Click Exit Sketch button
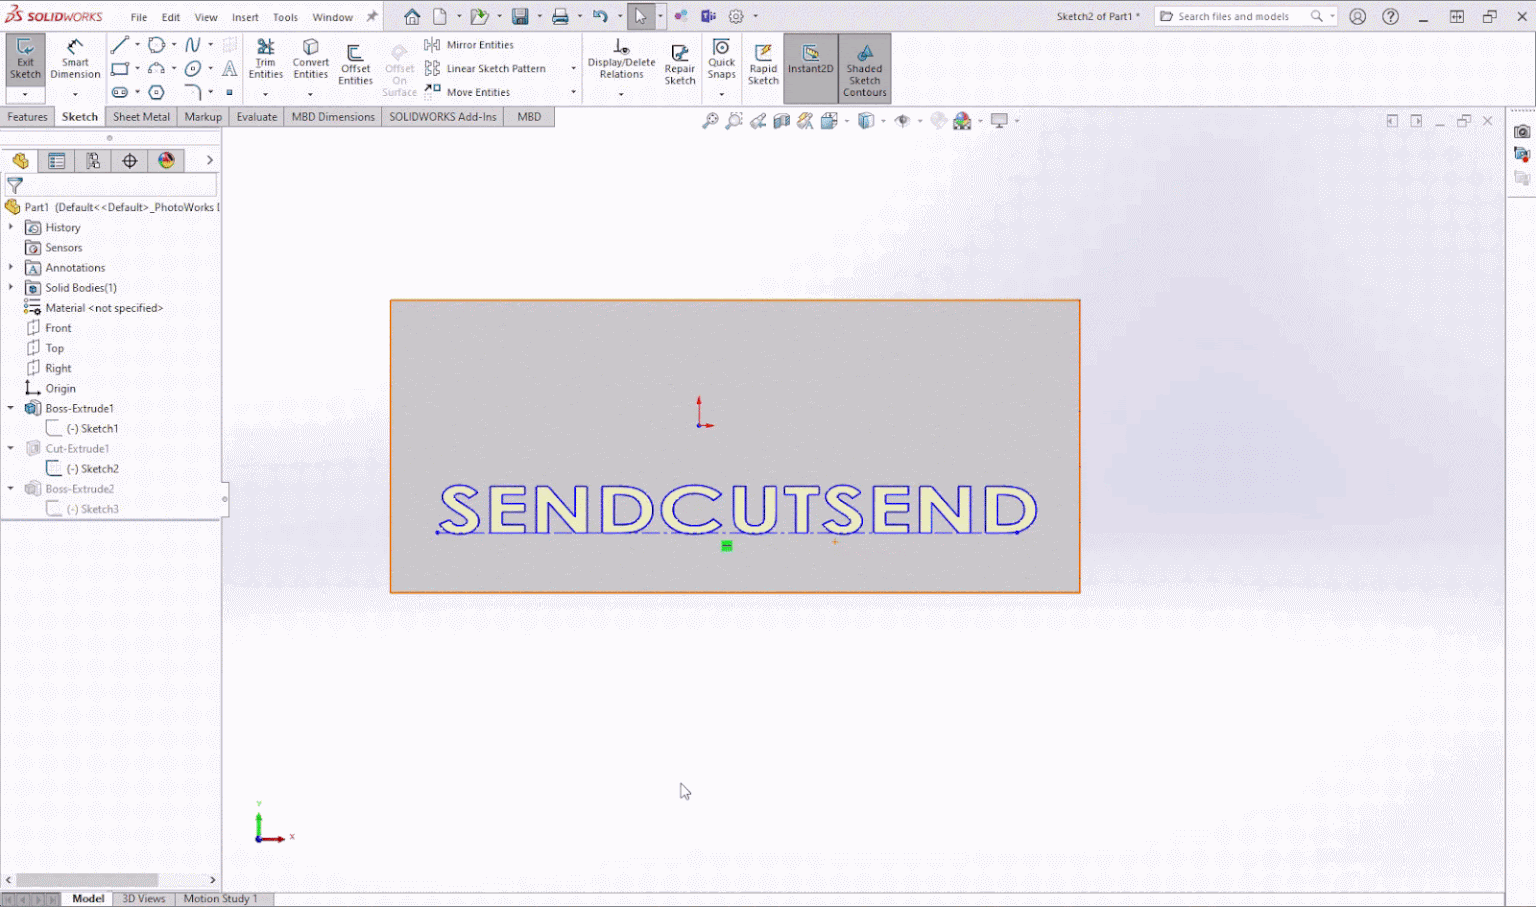The image size is (1536, 907). (x=25, y=60)
